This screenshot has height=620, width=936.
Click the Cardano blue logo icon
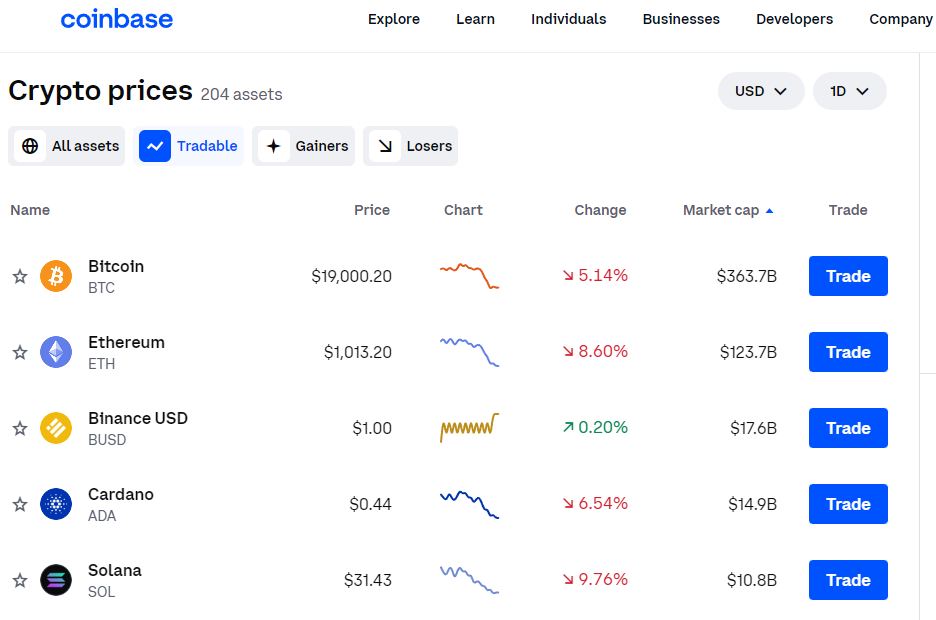tap(56, 504)
